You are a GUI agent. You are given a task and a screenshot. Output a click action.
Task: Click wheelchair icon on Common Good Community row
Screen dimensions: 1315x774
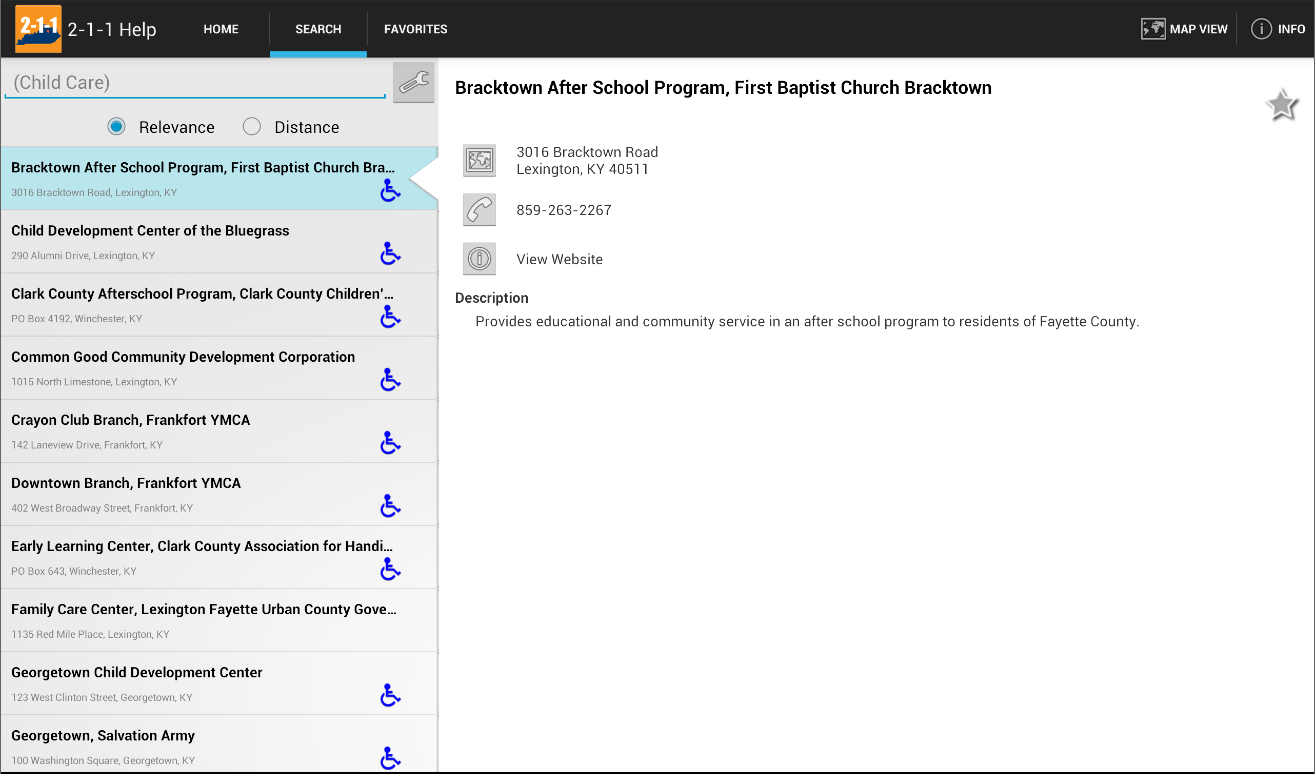[x=390, y=380]
